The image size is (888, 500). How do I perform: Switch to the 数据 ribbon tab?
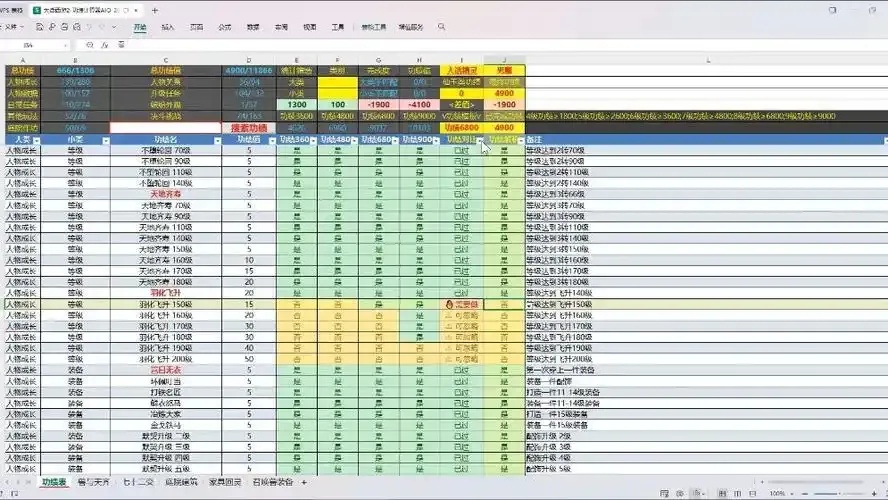(253, 27)
